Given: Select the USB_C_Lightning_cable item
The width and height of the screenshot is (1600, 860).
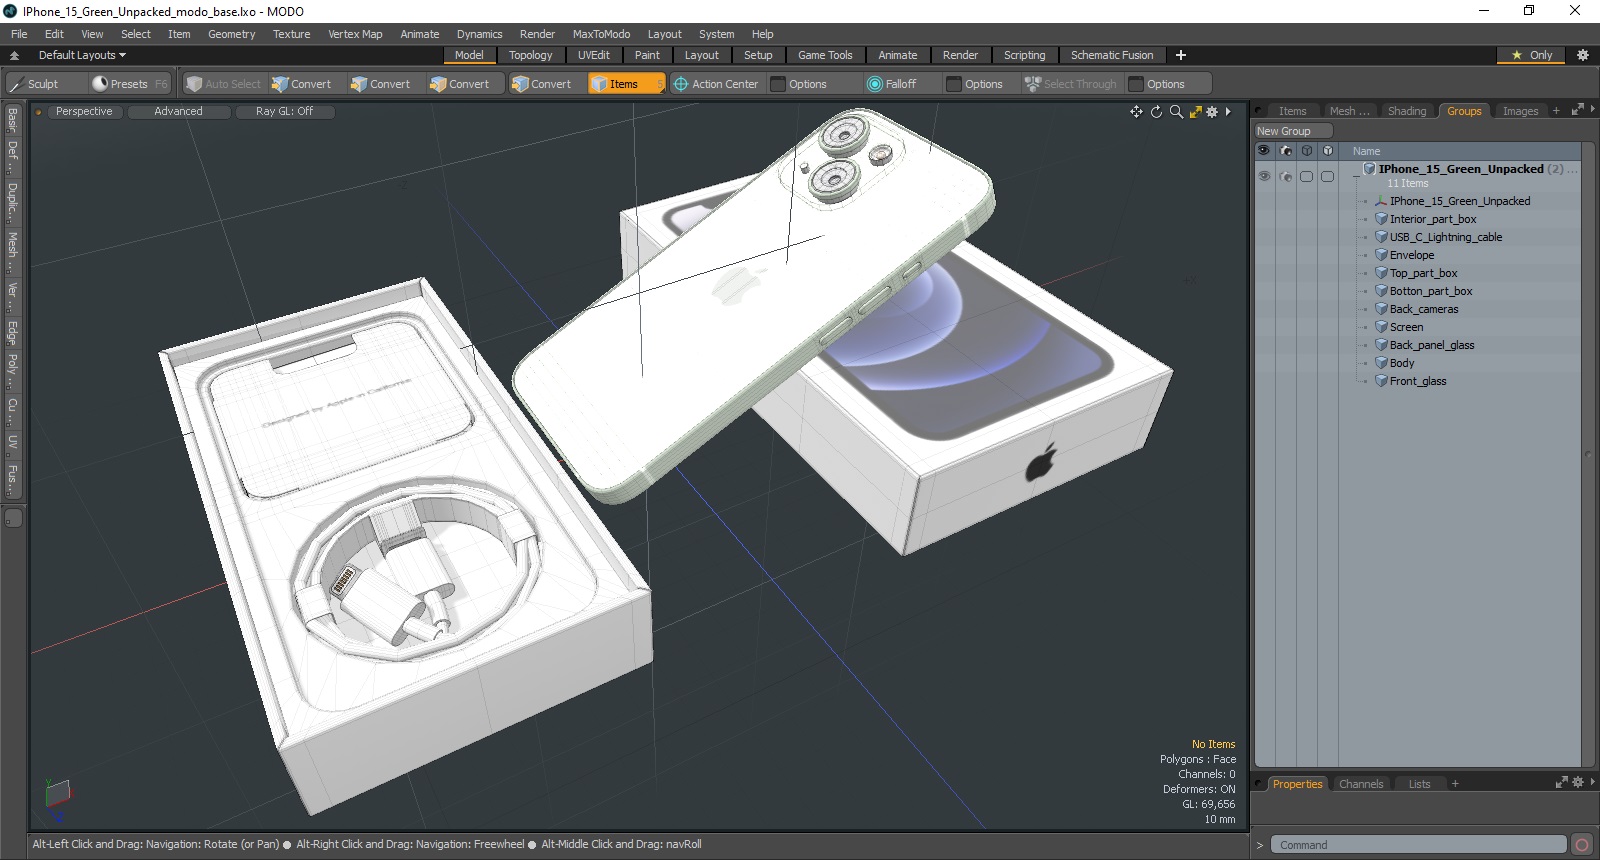Looking at the screenshot, I should pyautogui.click(x=1445, y=237).
